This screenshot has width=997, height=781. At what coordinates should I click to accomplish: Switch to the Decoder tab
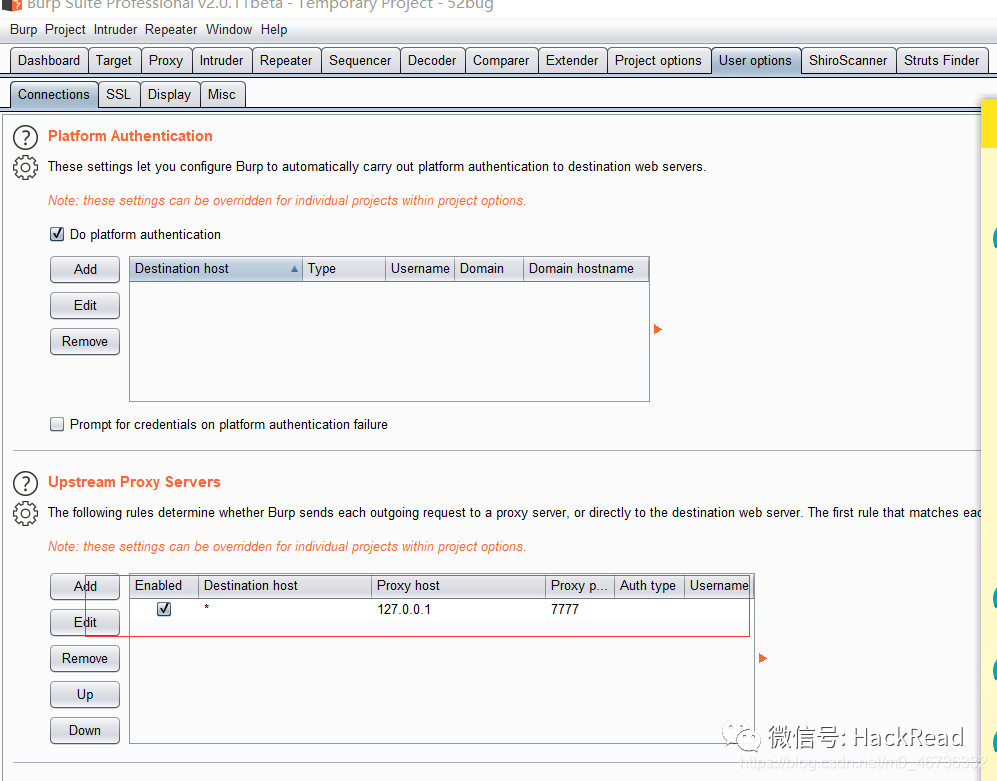432,60
